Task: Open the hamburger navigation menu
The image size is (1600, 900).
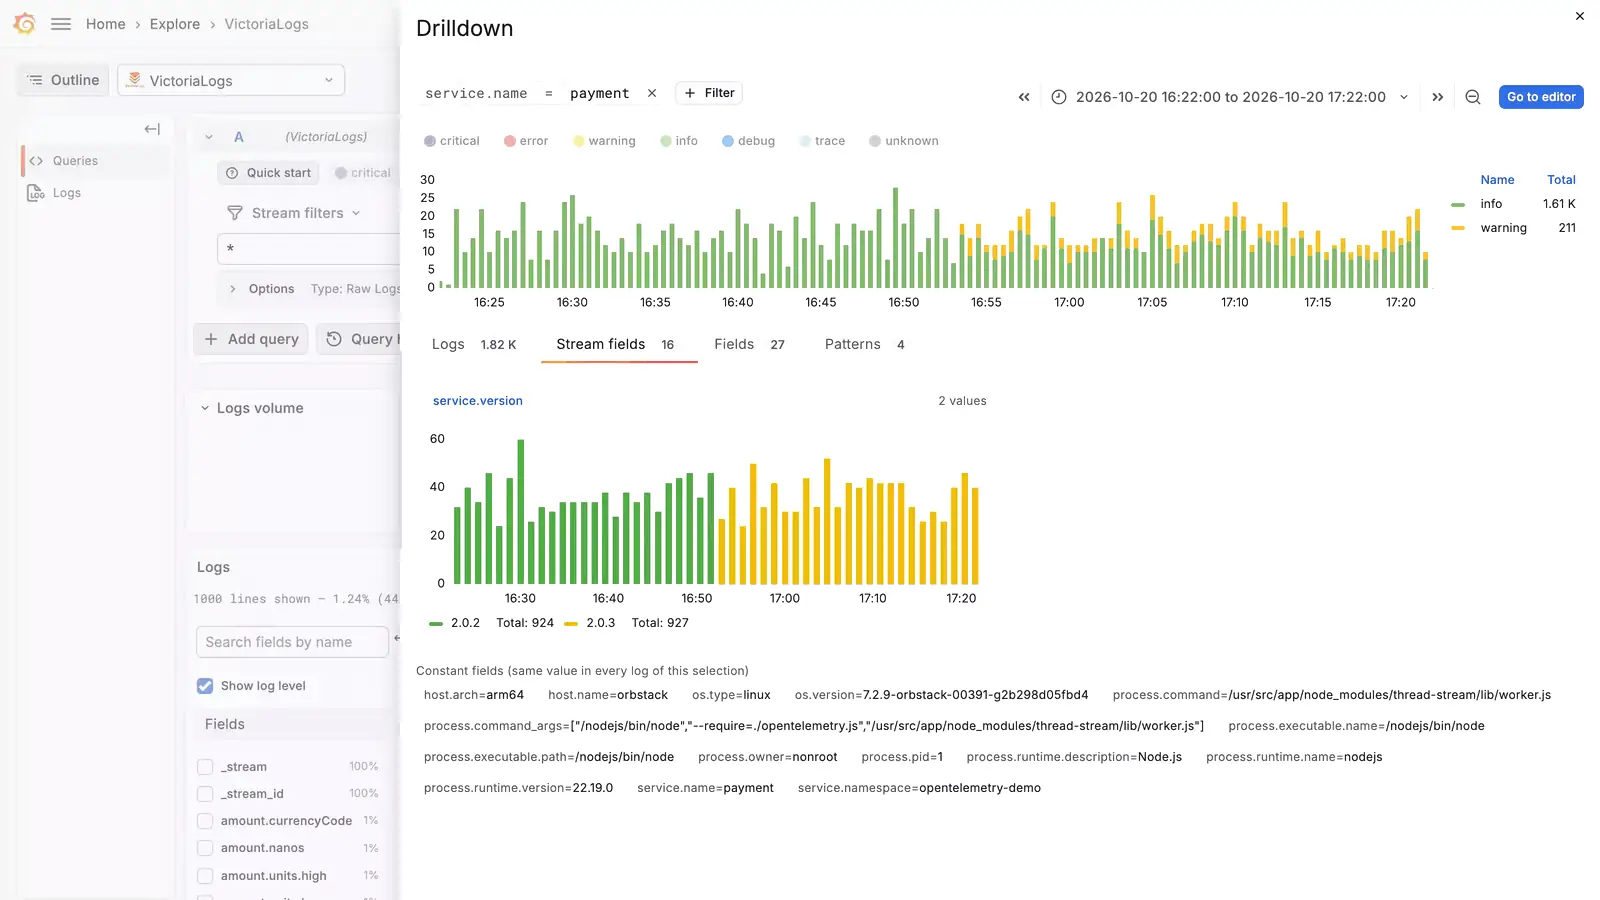Action: [x=61, y=24]
